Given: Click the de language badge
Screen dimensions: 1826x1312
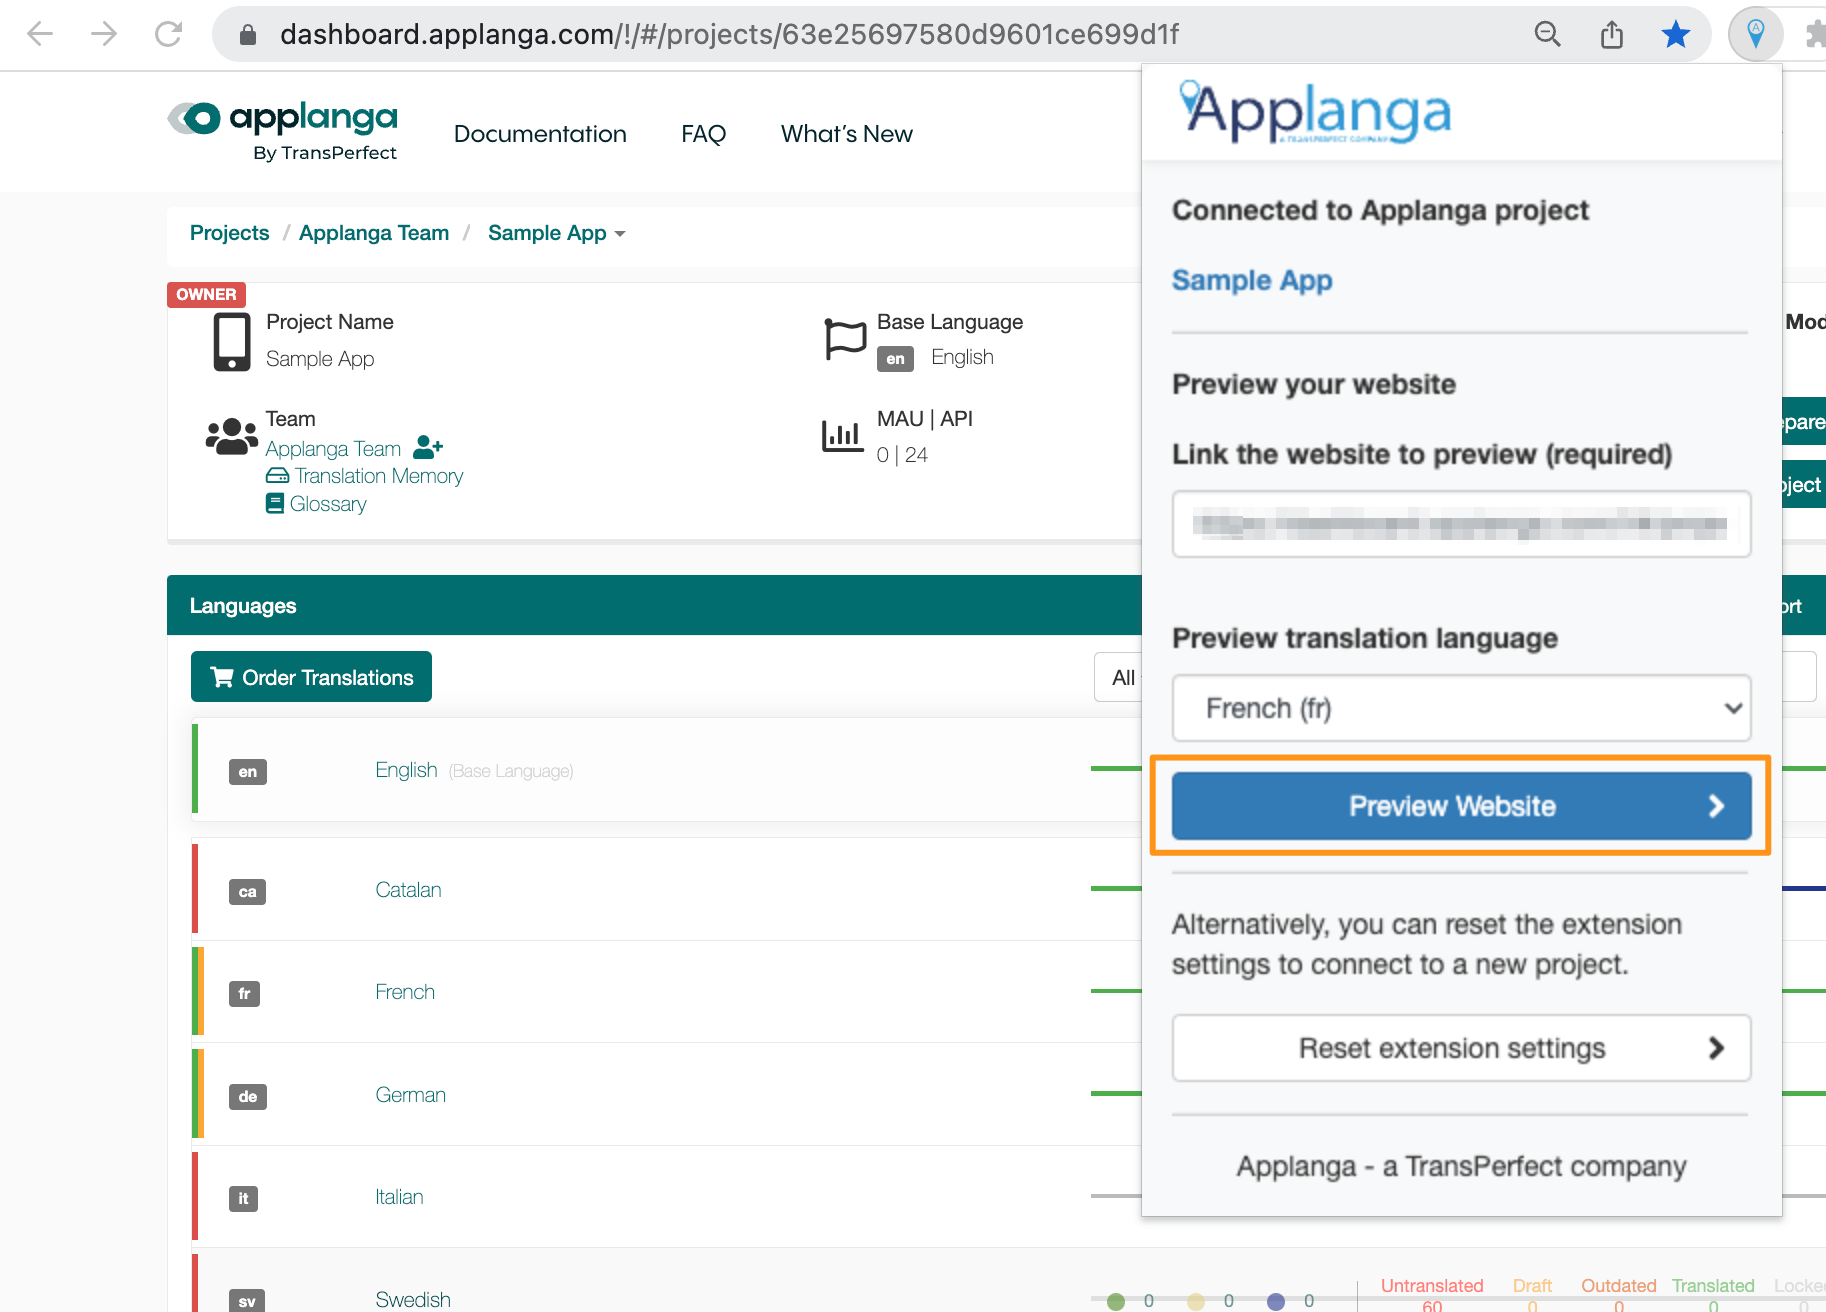Looking at the screenshot, I should click(x=247, y=1097).
